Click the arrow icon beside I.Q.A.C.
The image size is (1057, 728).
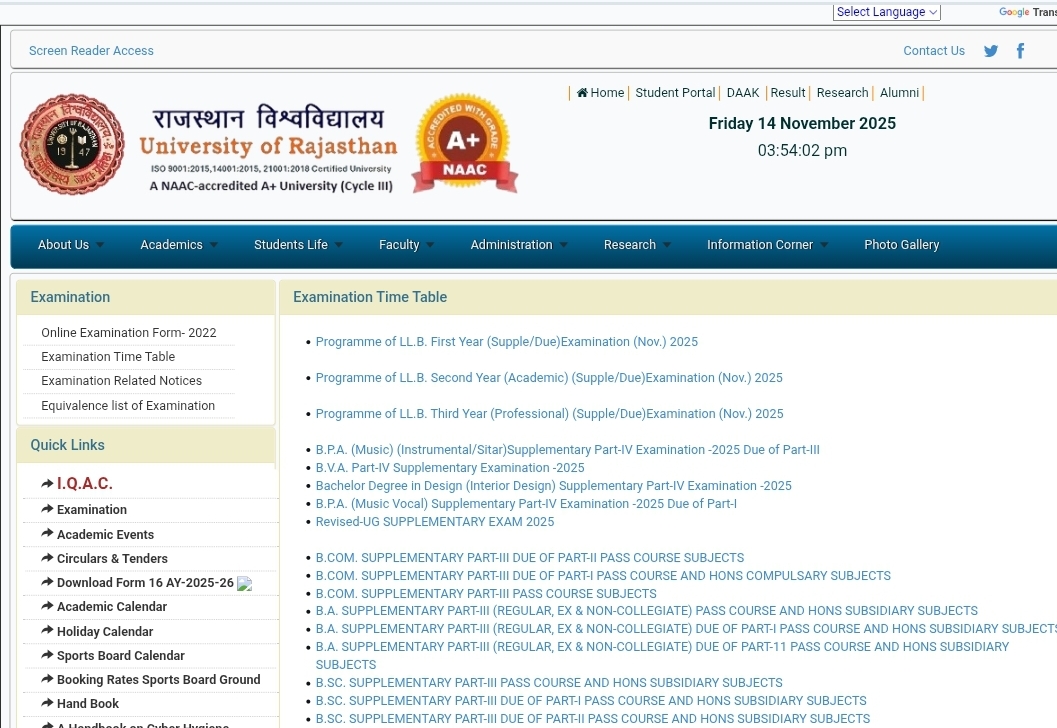click(x=47, y=484)
